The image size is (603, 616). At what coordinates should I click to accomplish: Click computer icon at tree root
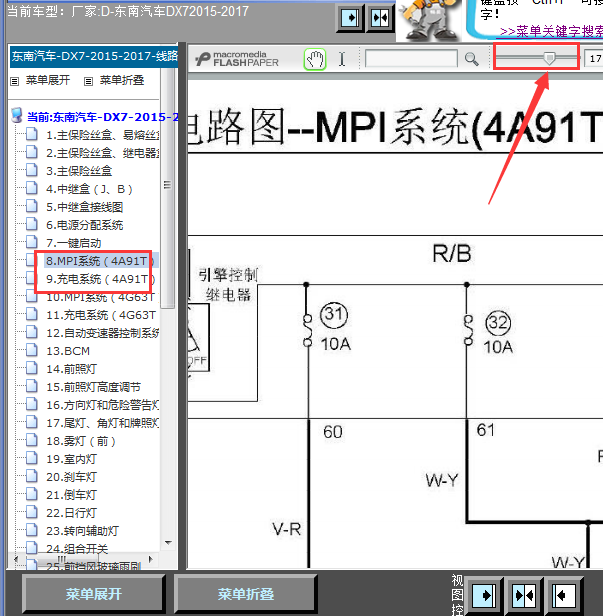coord(17,116)
